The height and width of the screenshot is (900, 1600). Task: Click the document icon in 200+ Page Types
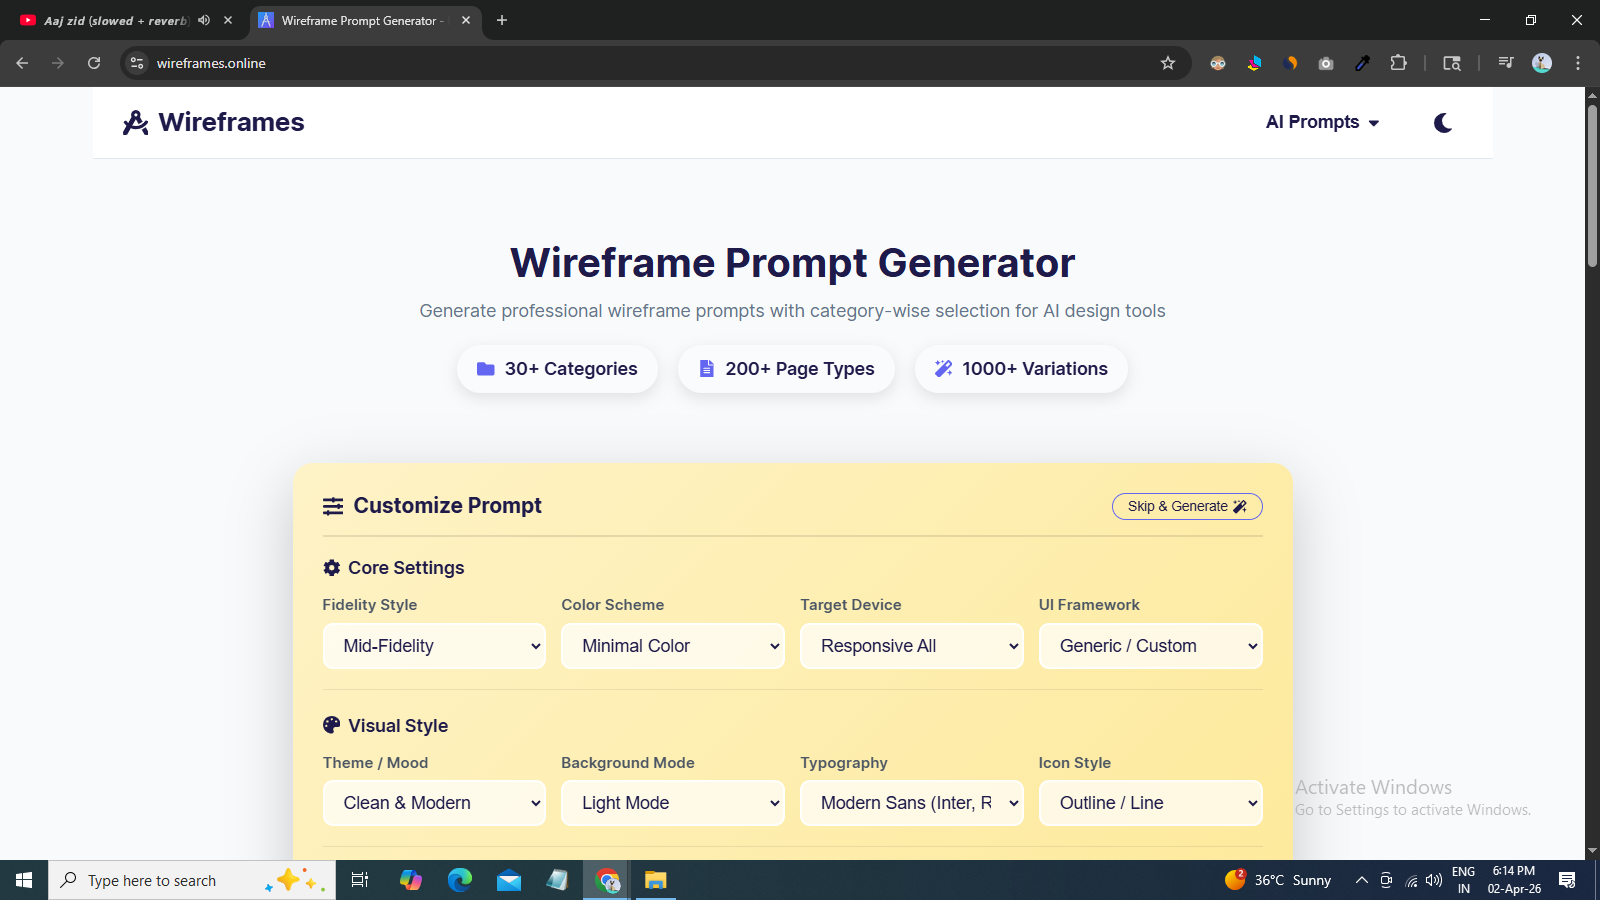coord(706,368)
